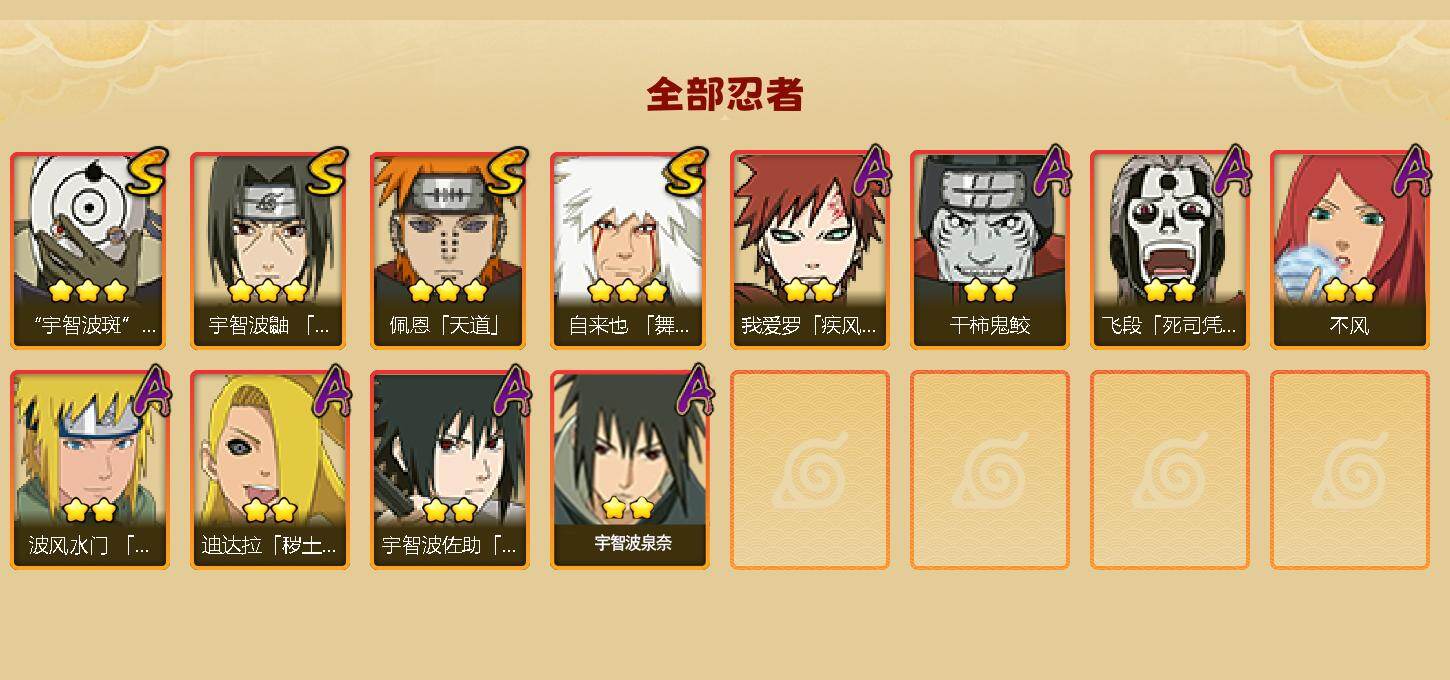Click the star rating on the 宇智波鼬 card

(267, 291)
